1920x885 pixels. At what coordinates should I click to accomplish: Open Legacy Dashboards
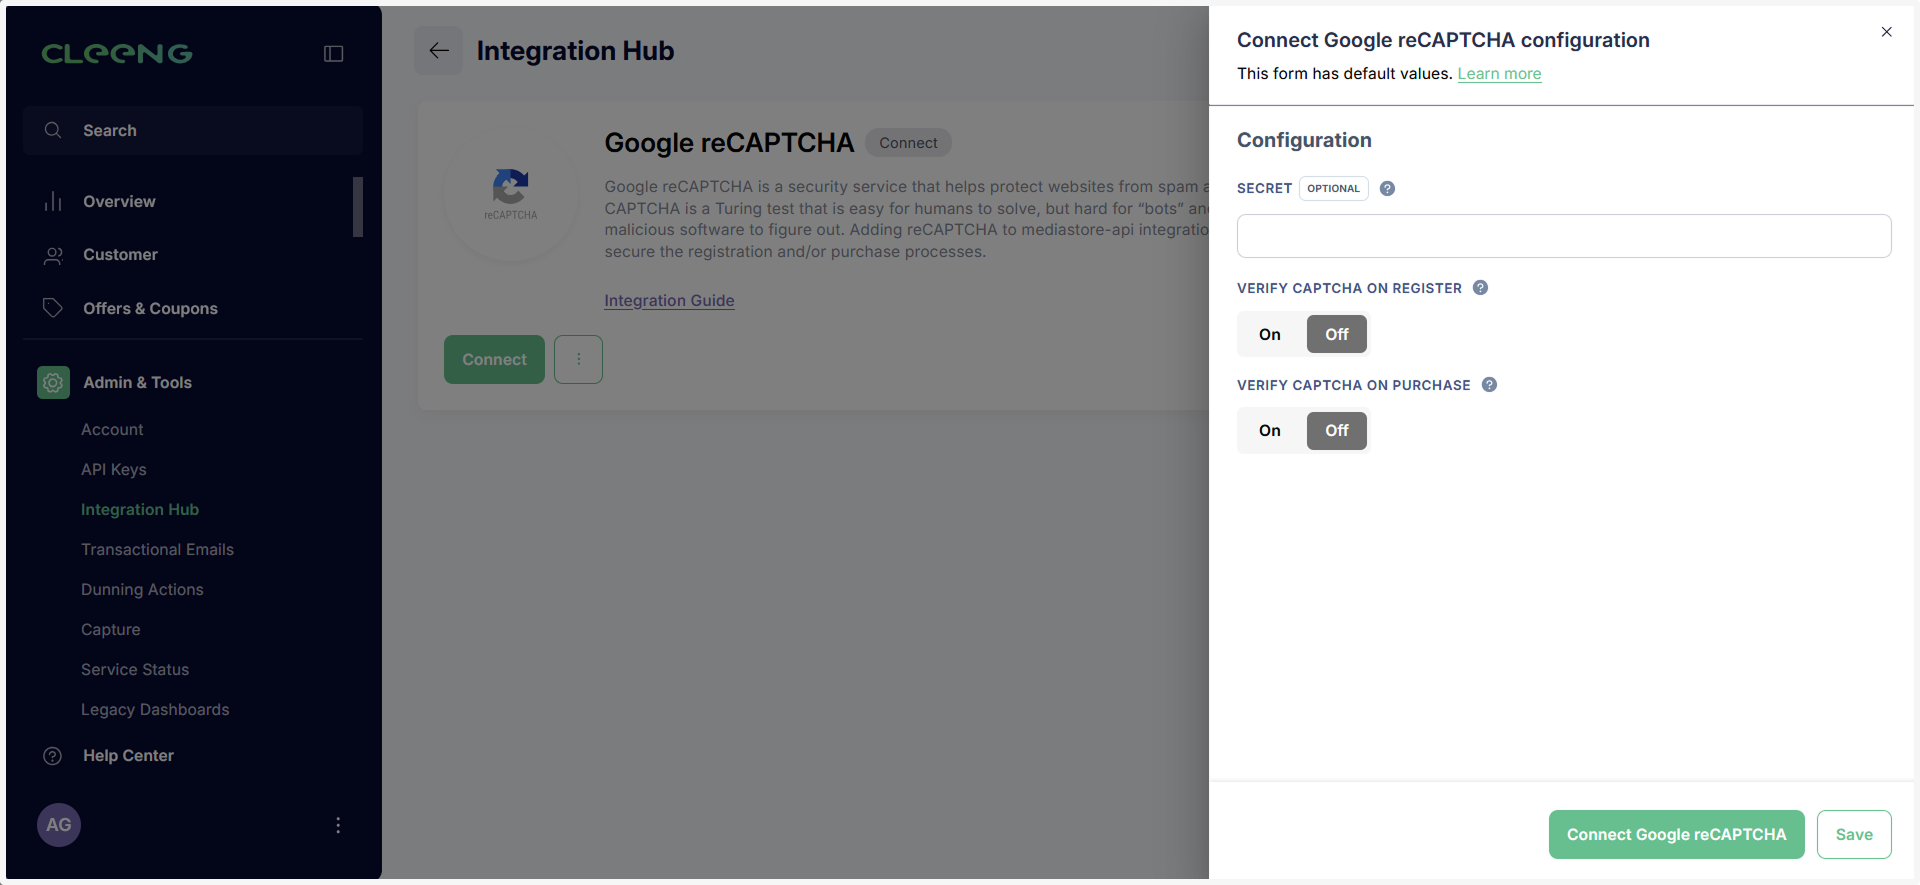pyautogui.click(x=155, y=710)
